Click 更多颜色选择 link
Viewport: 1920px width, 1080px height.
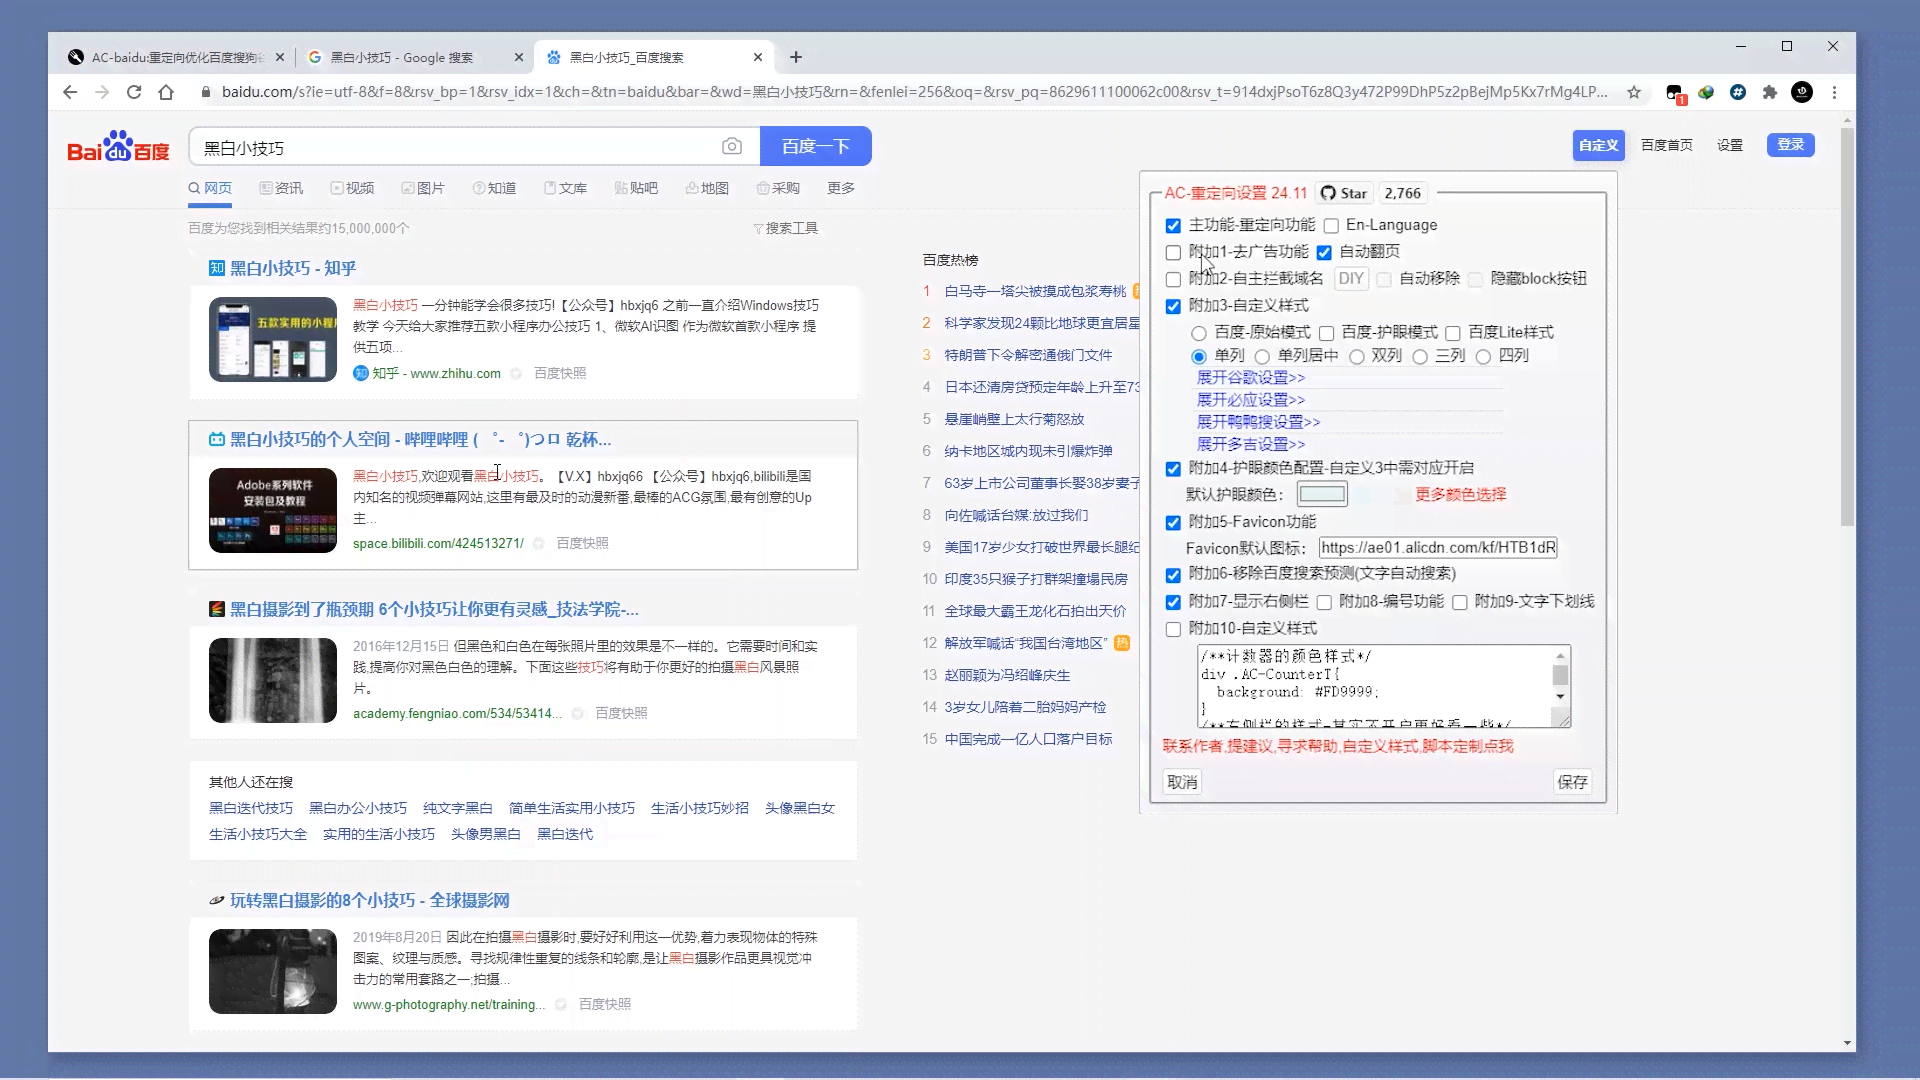[x=1461, y=494]
